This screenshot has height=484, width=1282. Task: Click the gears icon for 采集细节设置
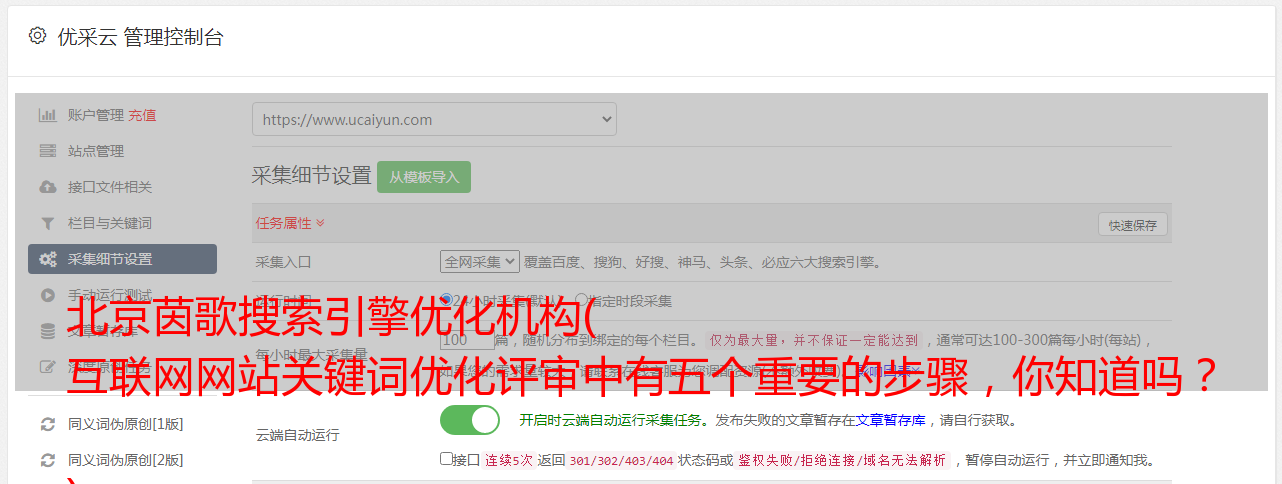tap(47, 259)
